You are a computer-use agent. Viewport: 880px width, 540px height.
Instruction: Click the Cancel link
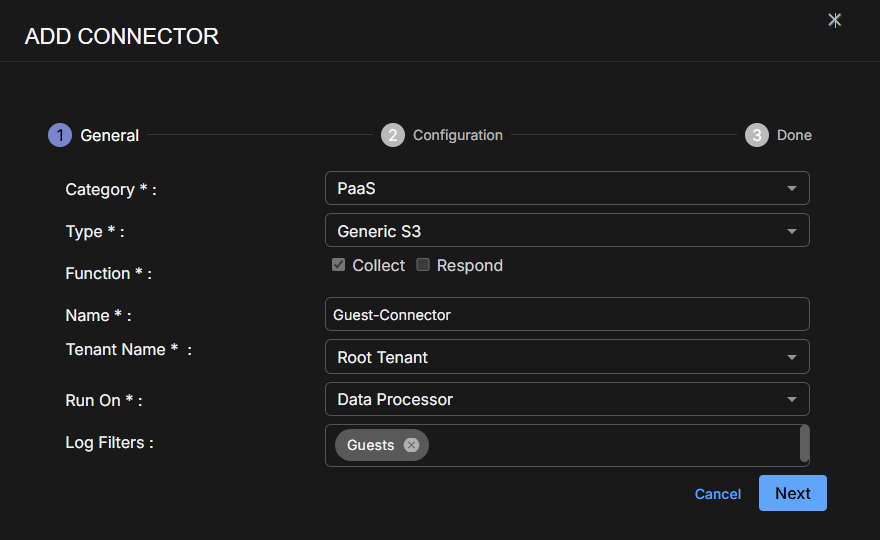(x=717, y=494)
